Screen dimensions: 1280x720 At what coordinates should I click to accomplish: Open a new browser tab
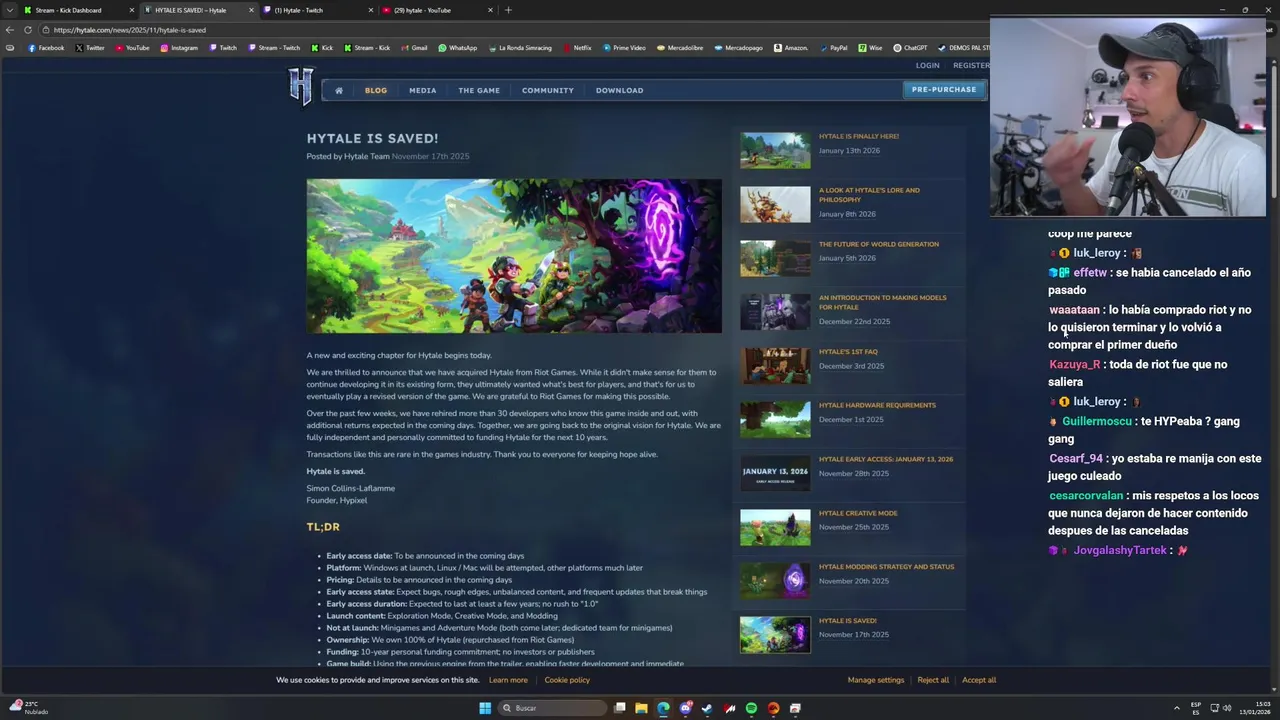click(x=508, y=10)
